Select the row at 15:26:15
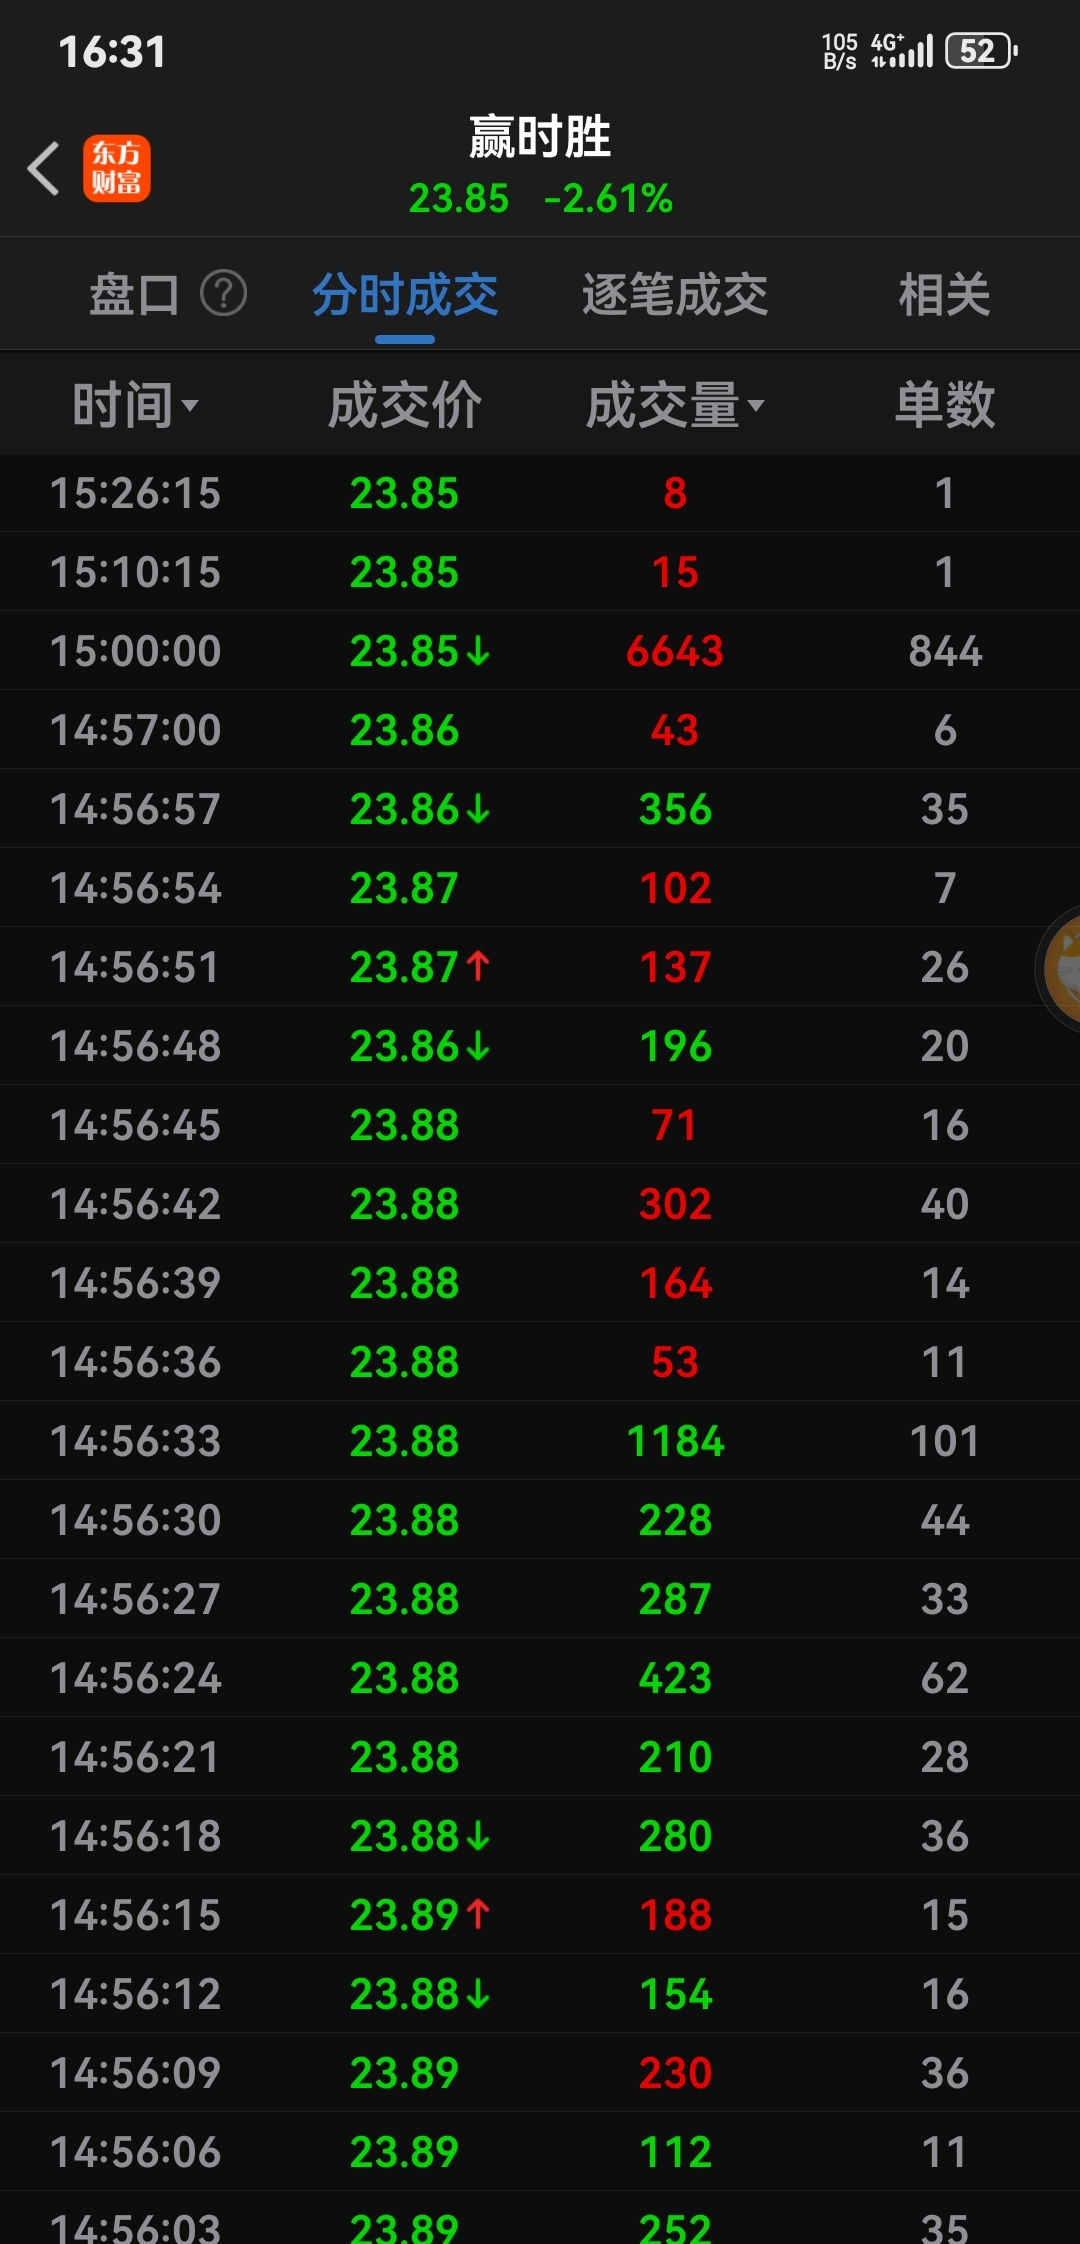Screen dimensions: 1080x2244 [540, 493]
